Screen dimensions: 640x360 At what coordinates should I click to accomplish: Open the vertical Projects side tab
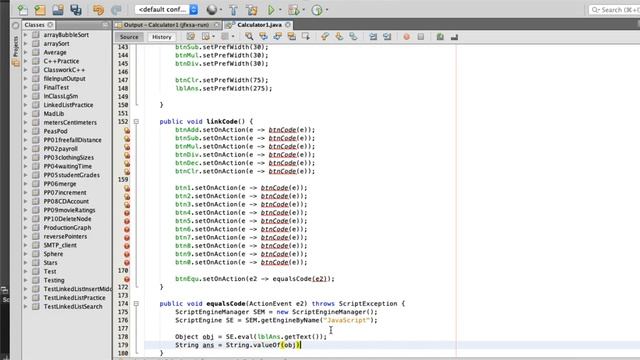[x=16, y=46]
